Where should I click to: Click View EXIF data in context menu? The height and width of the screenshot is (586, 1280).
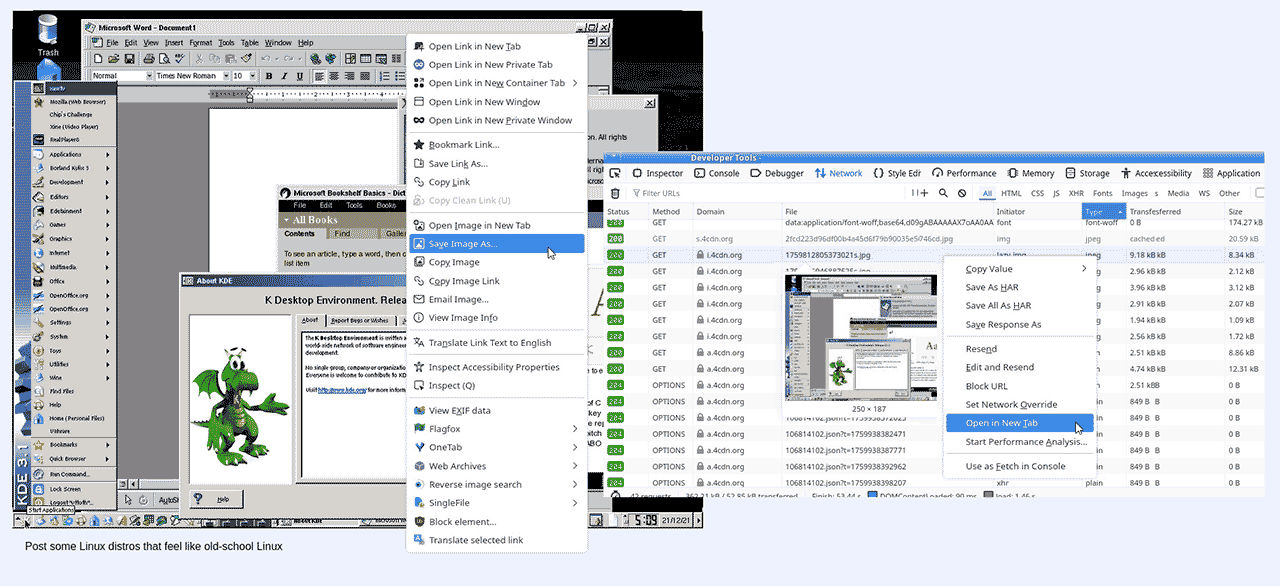pyautogui.click(x=497, y=410)
